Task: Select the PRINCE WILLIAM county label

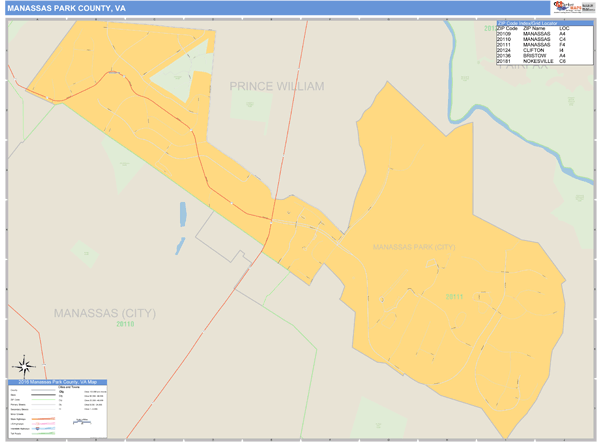Action: (277, 86)
